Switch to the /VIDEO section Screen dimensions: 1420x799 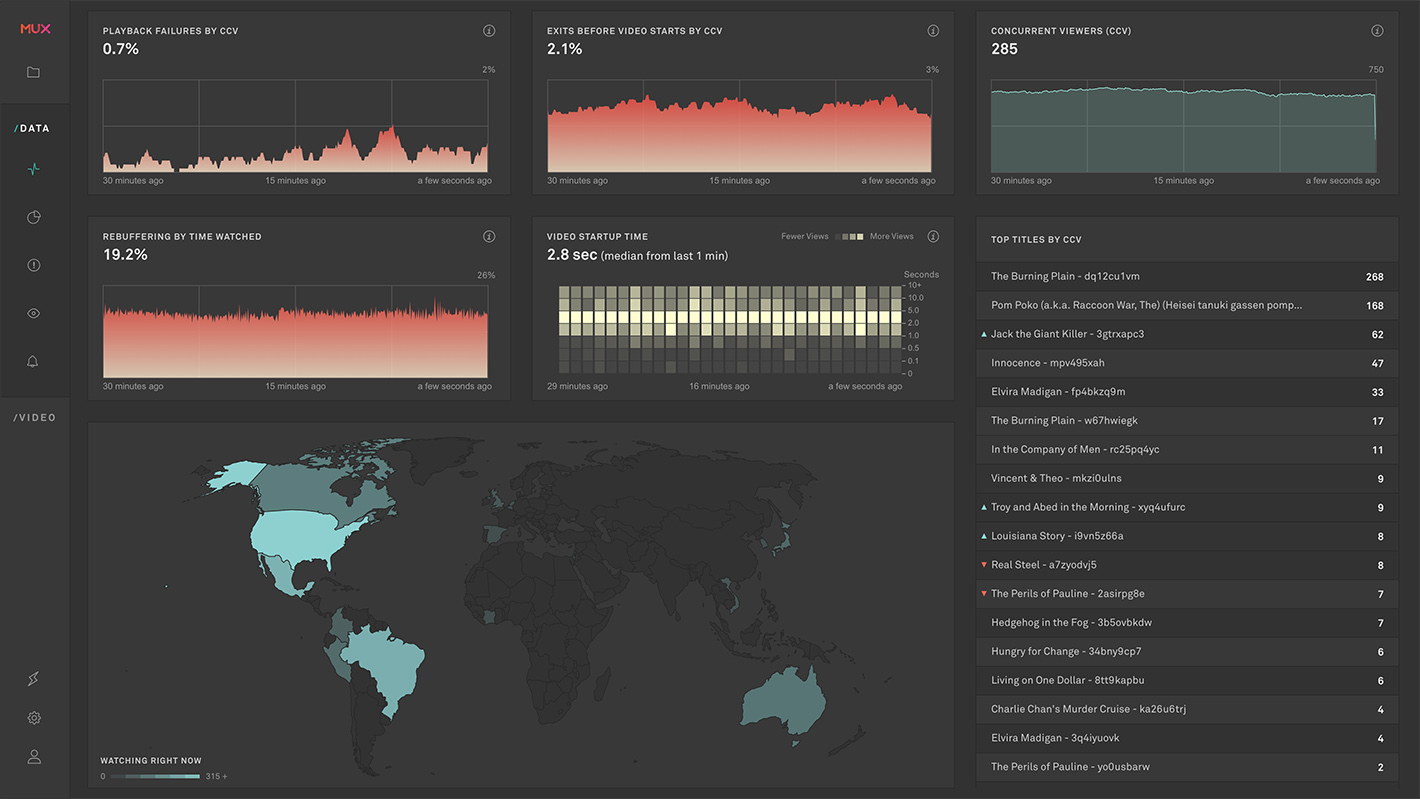[x=35, y=417]
